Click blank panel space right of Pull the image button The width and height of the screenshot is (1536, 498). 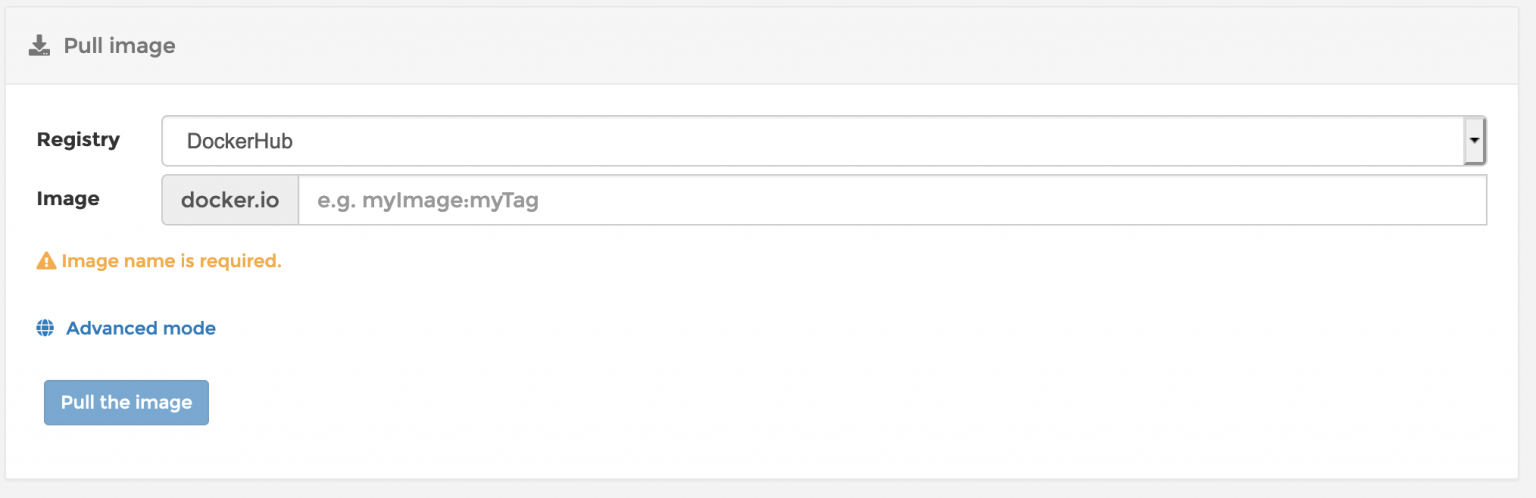[x=700, y=403]
